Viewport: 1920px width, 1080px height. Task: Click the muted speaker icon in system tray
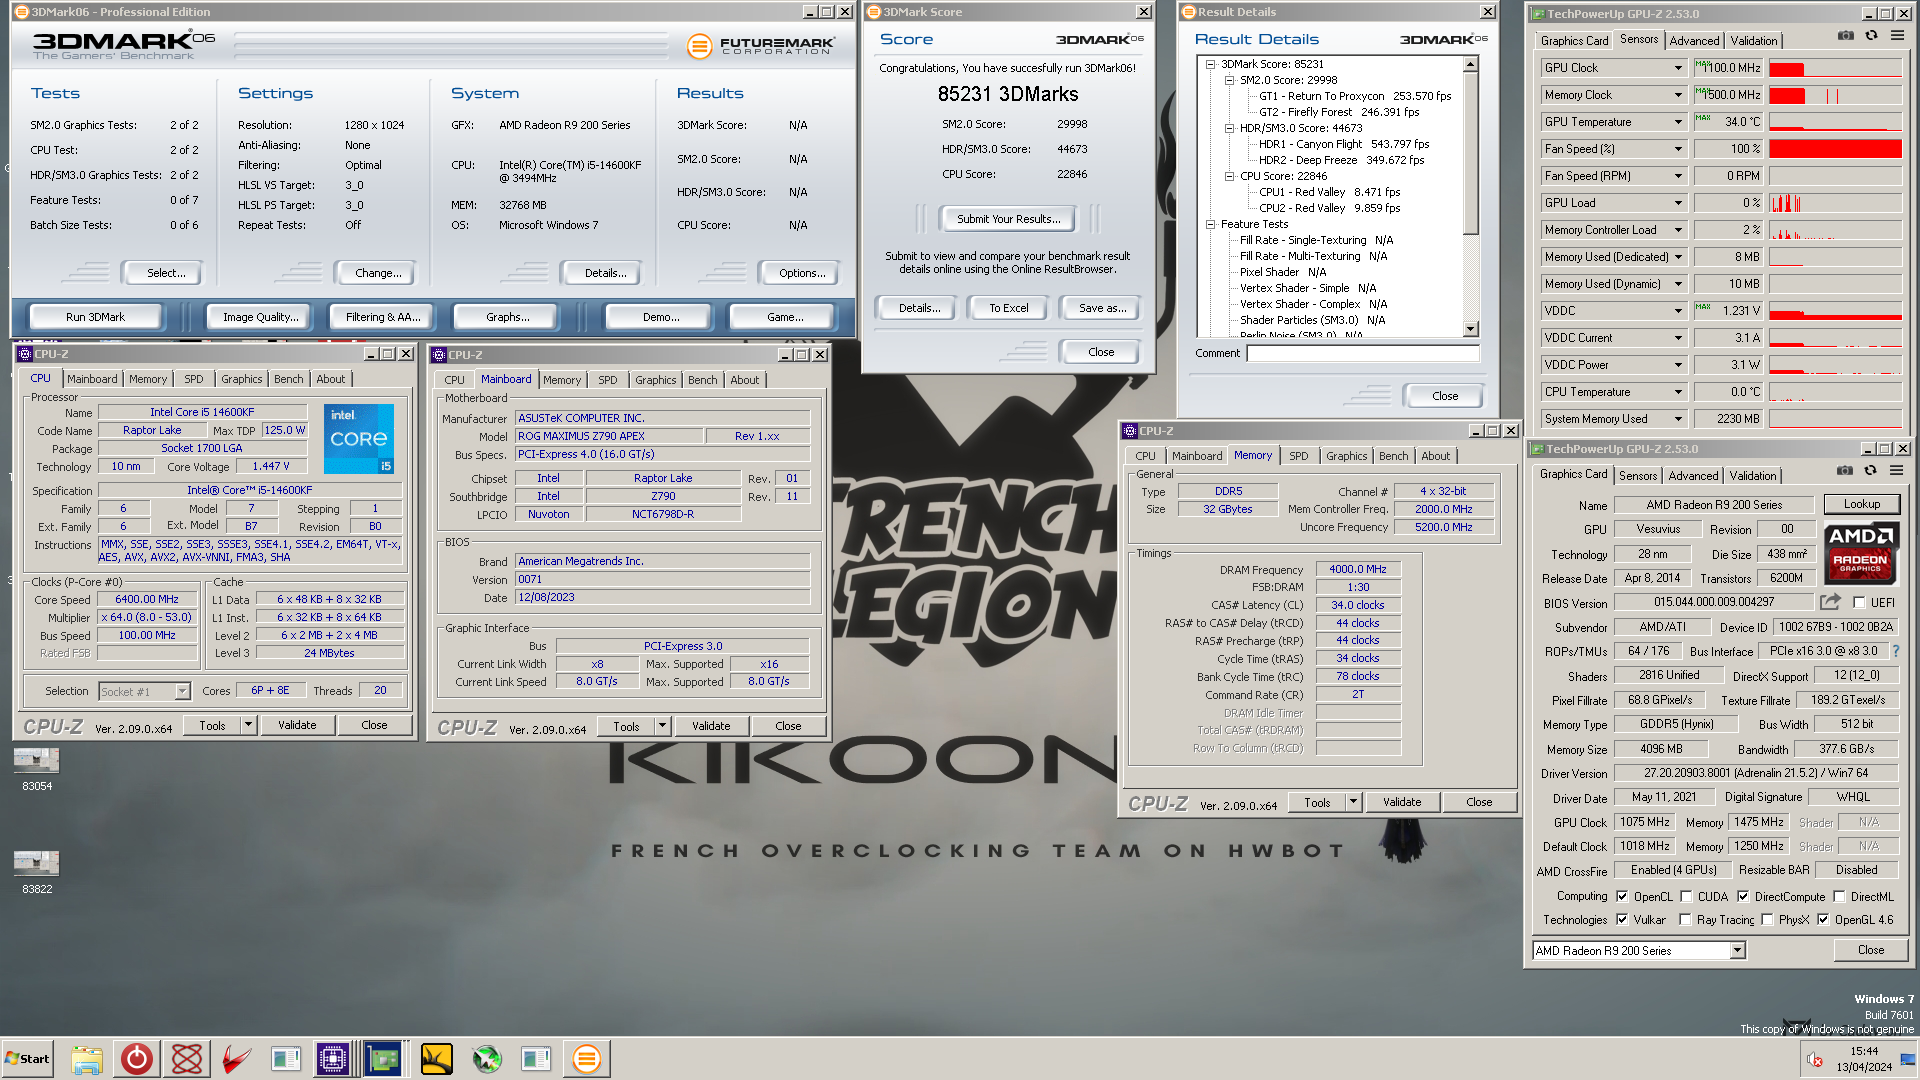click(1815, 1060)
